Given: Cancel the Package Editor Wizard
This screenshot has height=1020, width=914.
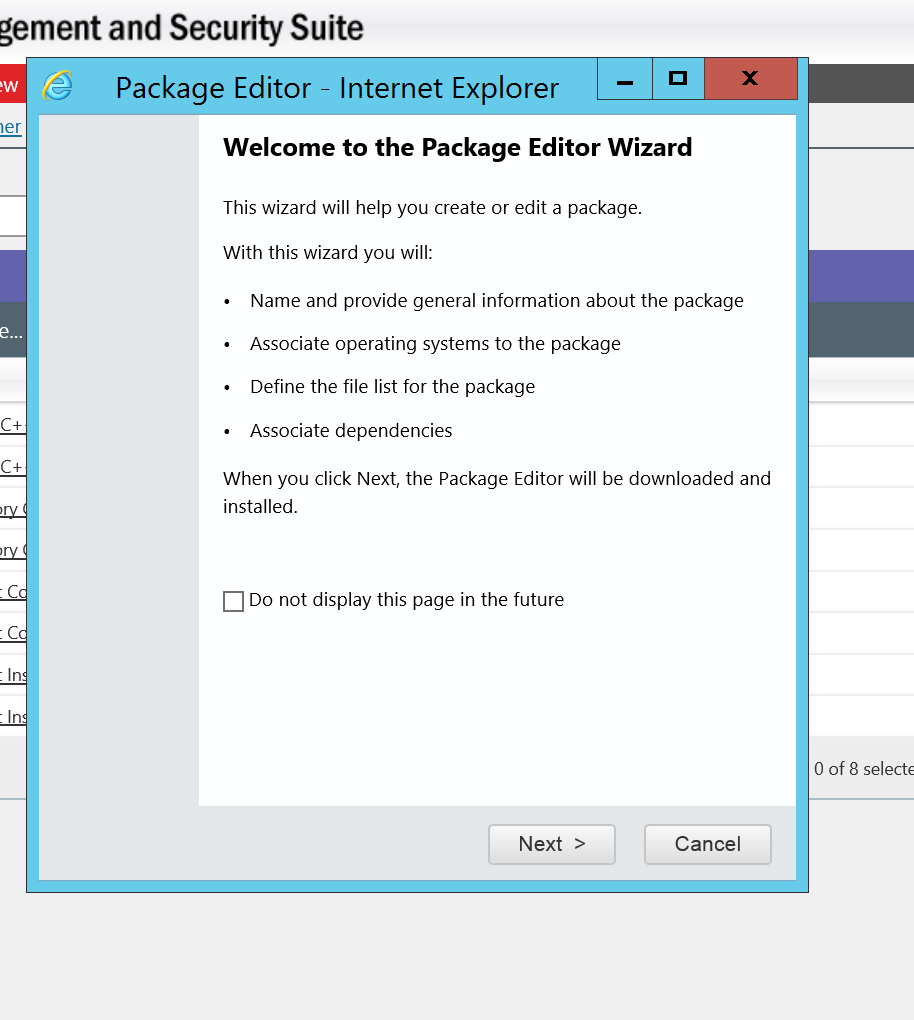Looking at the screenshot, I should [x=707, y=844].
